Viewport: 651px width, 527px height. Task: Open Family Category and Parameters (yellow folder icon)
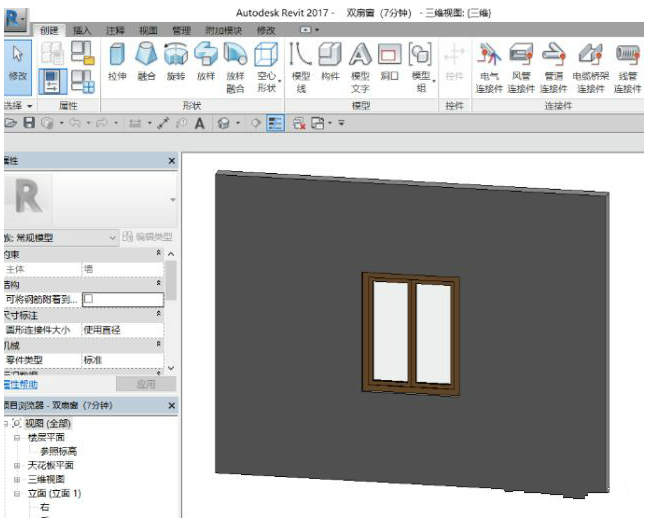(x=82, y=52)
